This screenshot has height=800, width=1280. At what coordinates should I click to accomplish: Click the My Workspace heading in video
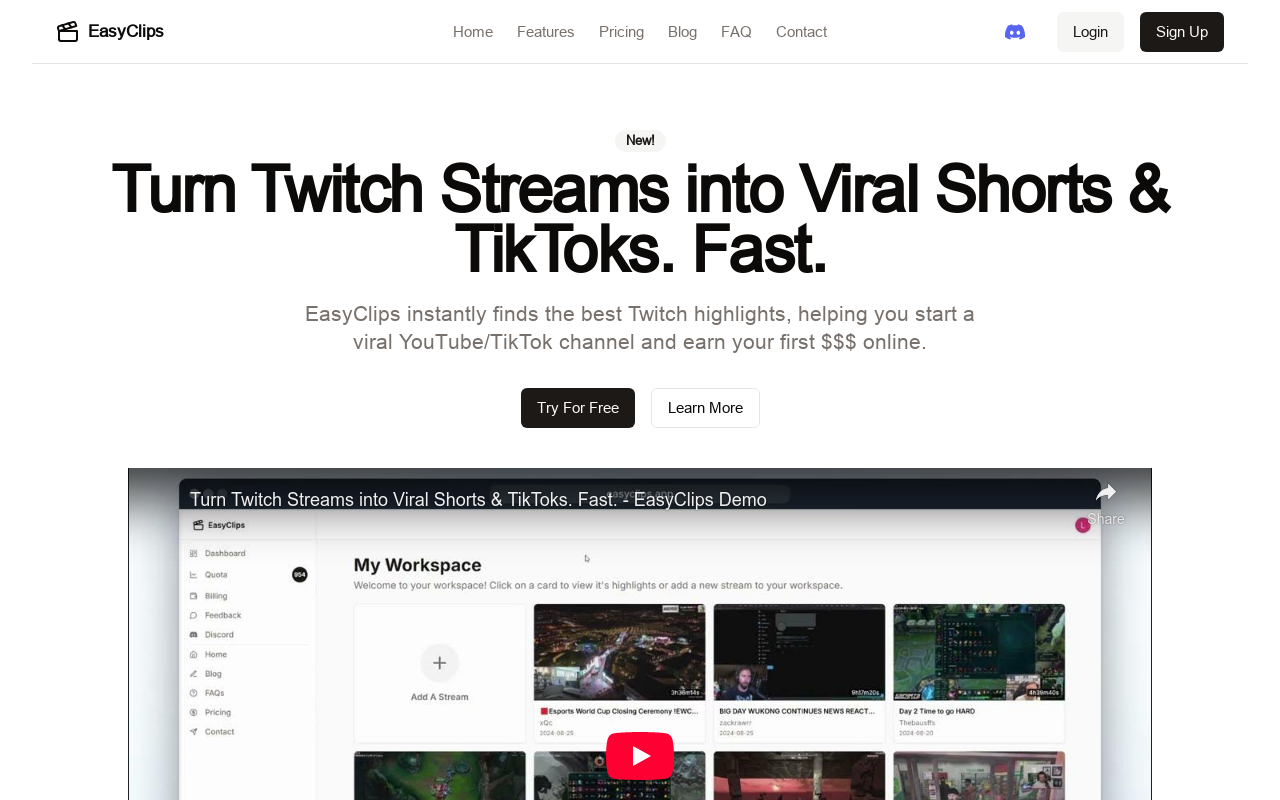pos(418,565)
